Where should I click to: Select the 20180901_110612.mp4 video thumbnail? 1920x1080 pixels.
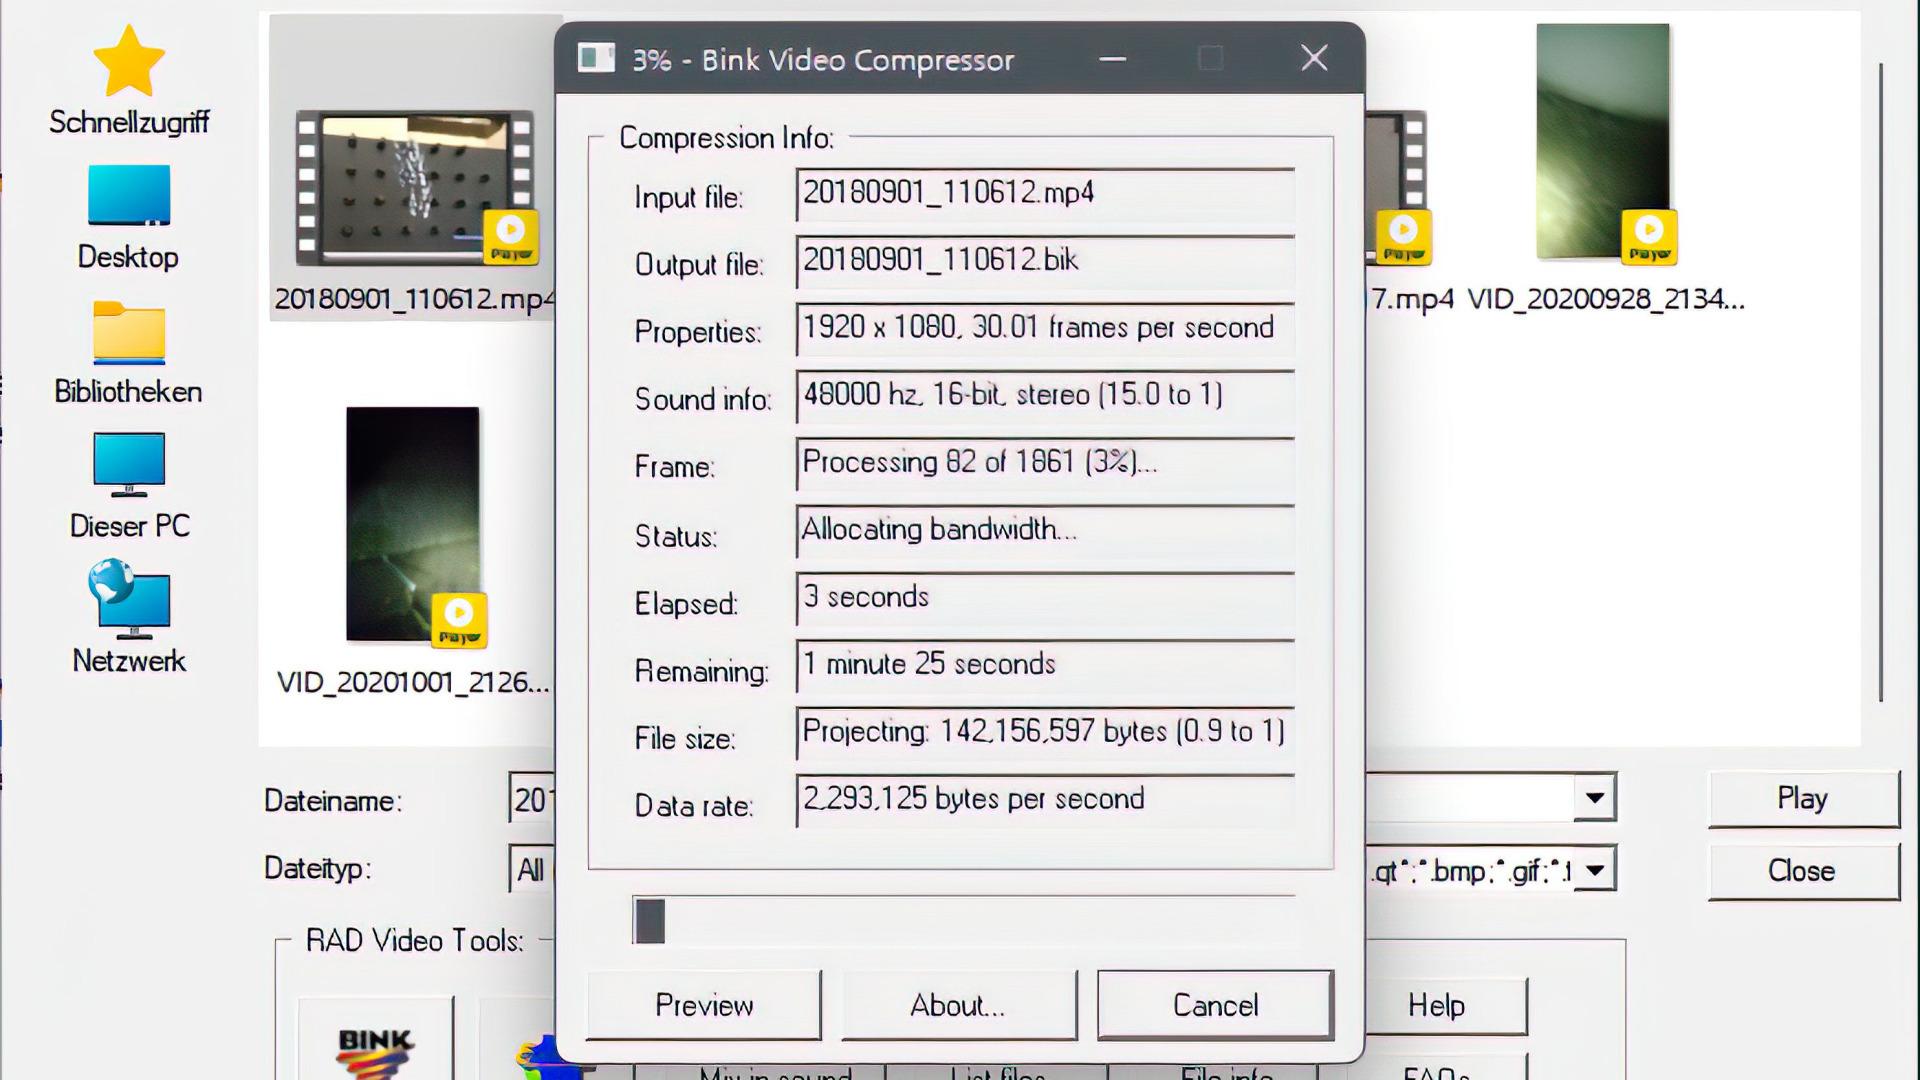414,188
